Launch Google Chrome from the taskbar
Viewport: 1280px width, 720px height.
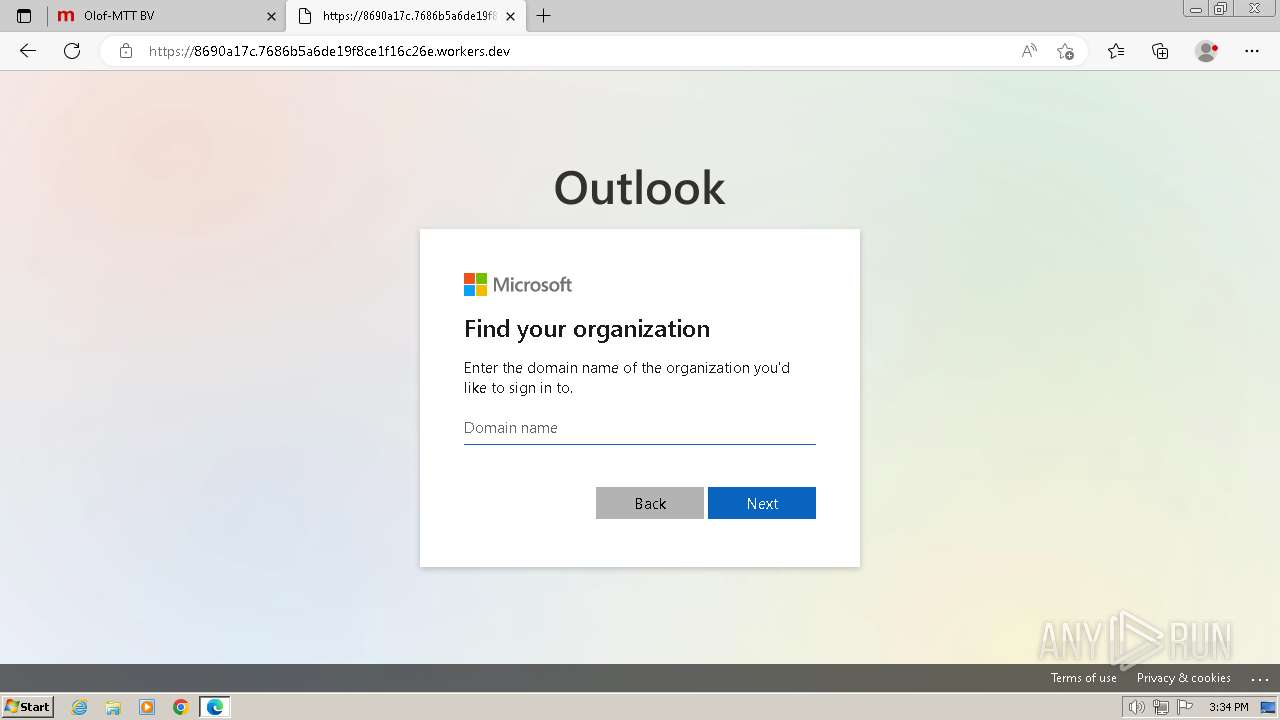click(x=181, y=707)
